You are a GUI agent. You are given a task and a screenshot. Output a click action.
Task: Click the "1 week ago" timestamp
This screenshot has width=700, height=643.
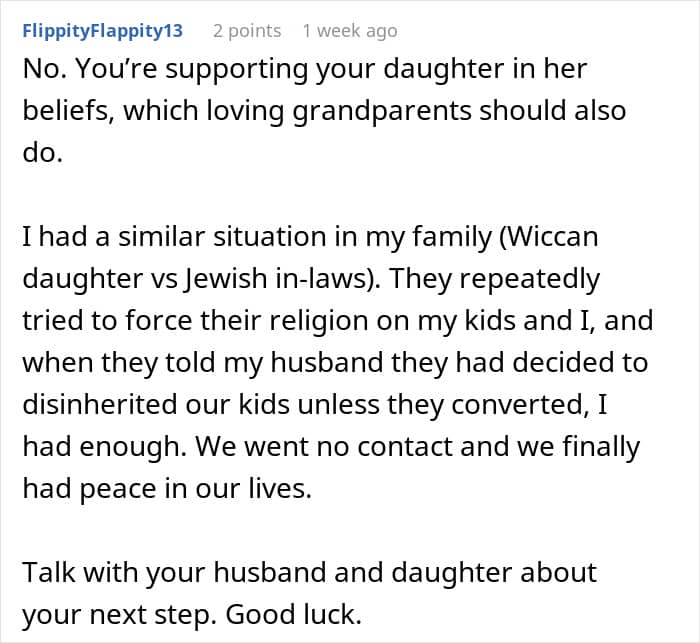click(349, 30)
